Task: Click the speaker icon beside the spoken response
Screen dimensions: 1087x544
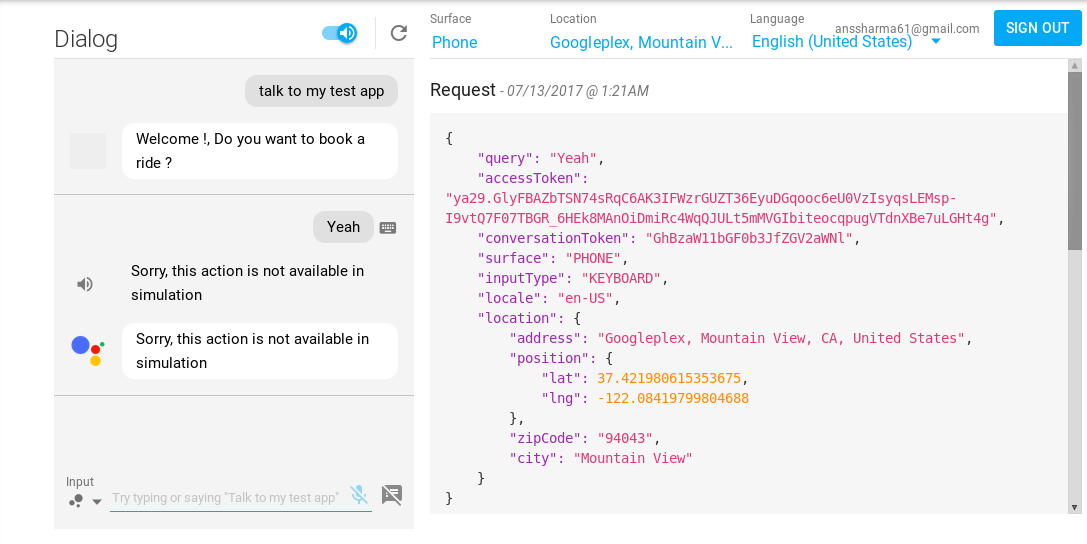Action: pos(85,284)
